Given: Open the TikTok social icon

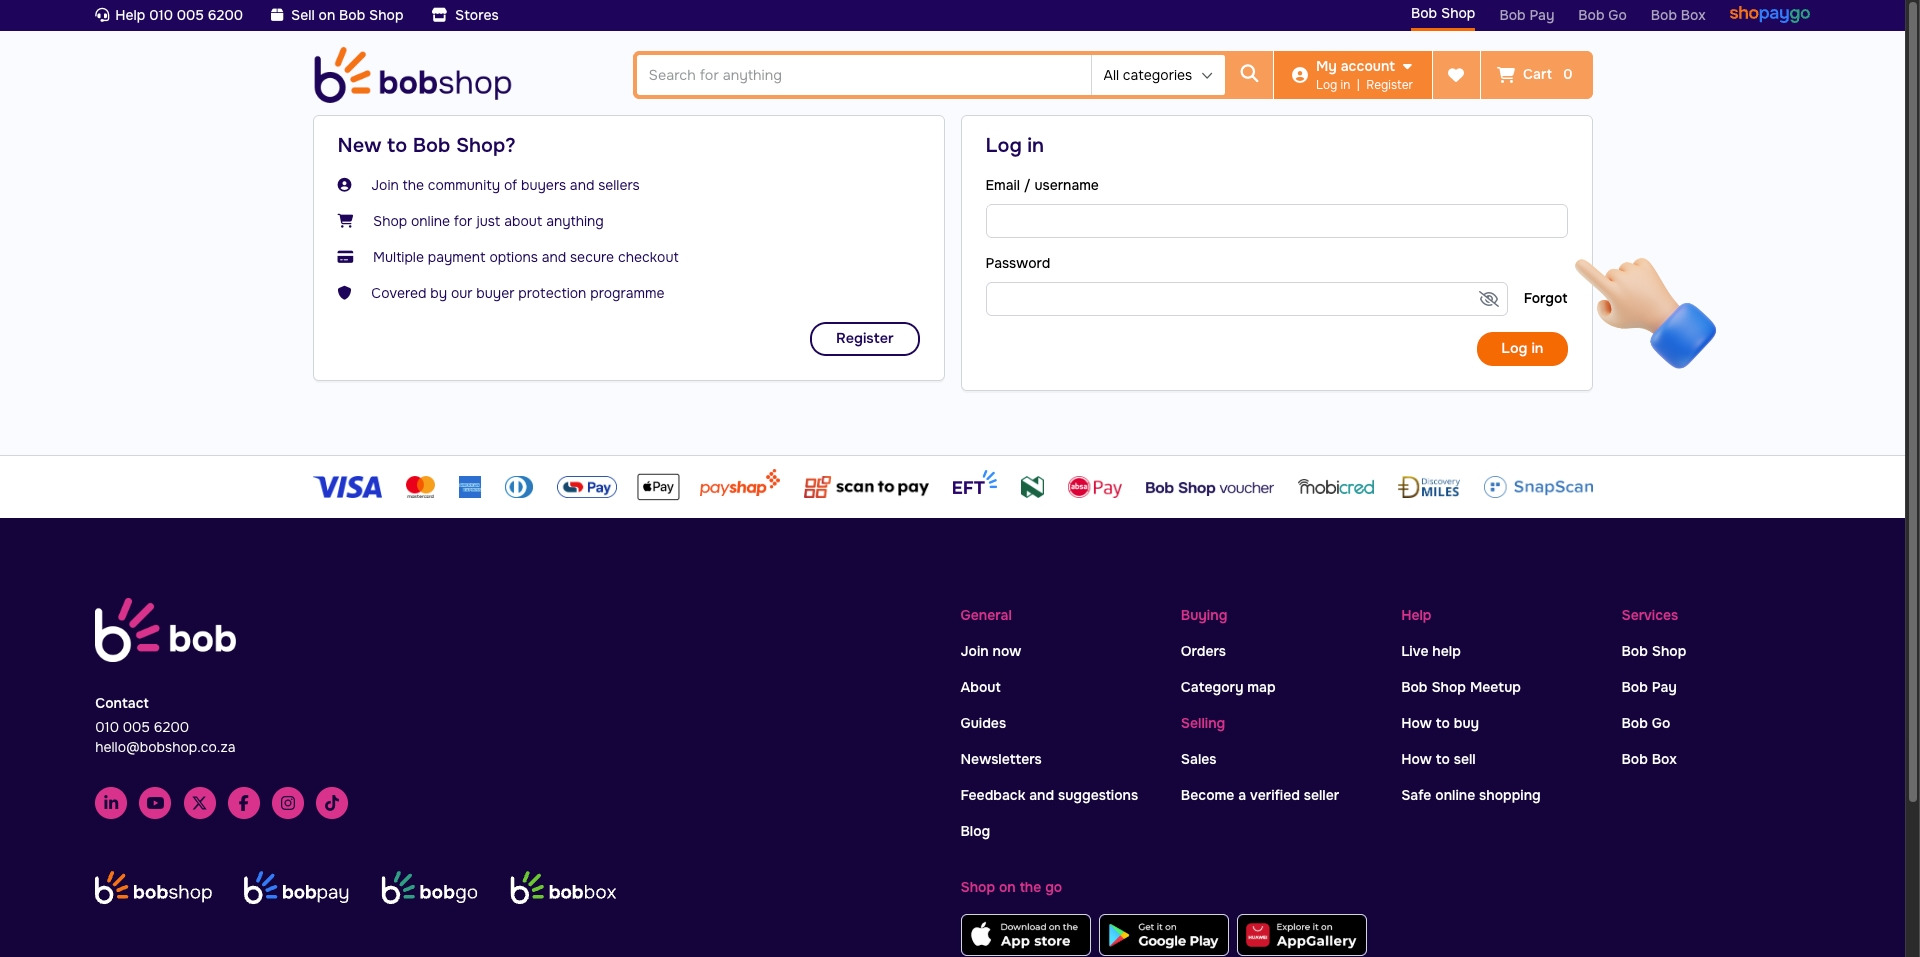Looking at the screenshot, I should tap(332, 803).
